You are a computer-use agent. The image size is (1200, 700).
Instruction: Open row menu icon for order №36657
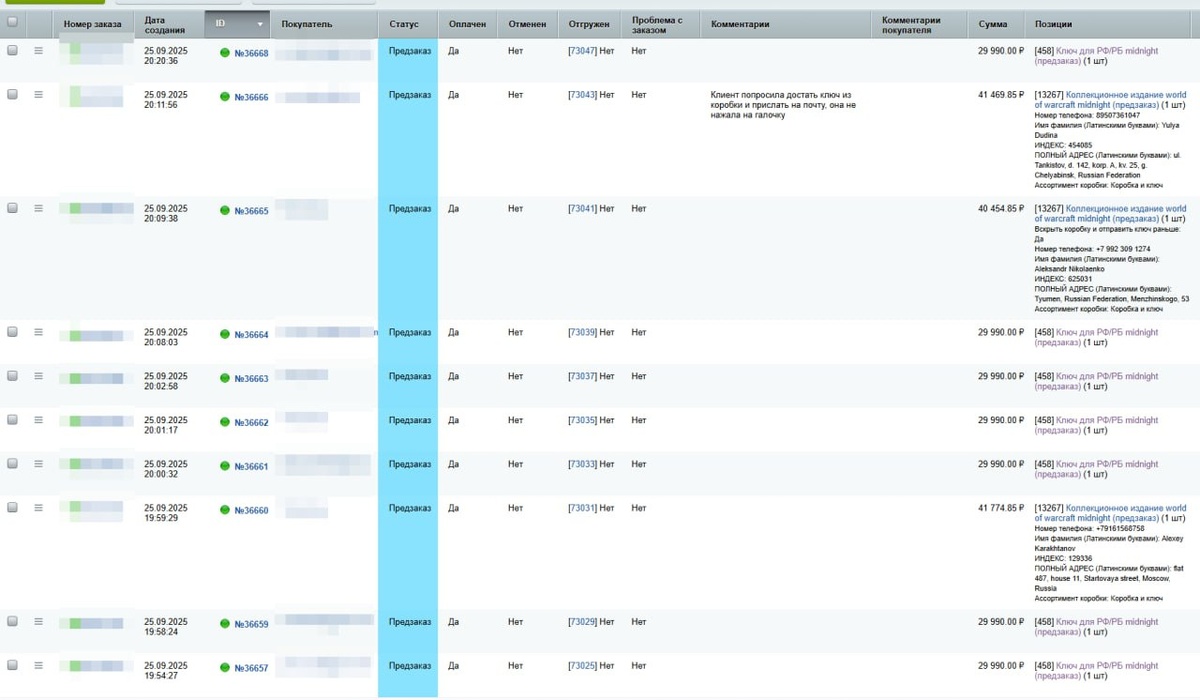click(38, 665)
